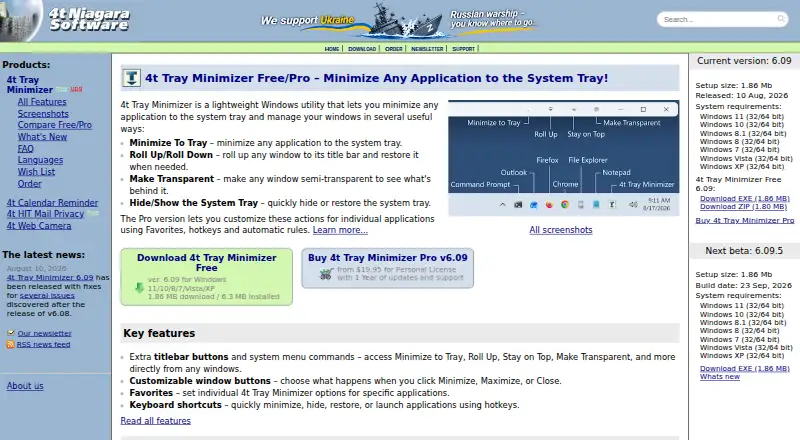Open the Languages sidebar link
The image size is (800, 440).
tap(40, 160)
